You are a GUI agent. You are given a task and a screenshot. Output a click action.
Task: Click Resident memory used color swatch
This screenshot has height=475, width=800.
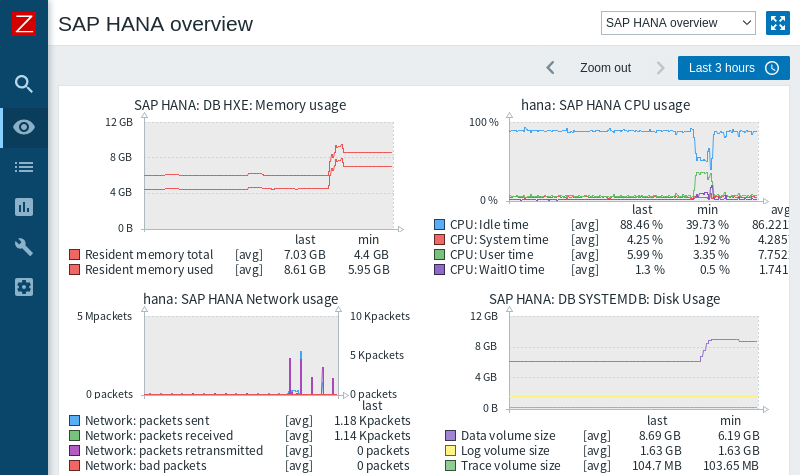[x=74, y=269]
